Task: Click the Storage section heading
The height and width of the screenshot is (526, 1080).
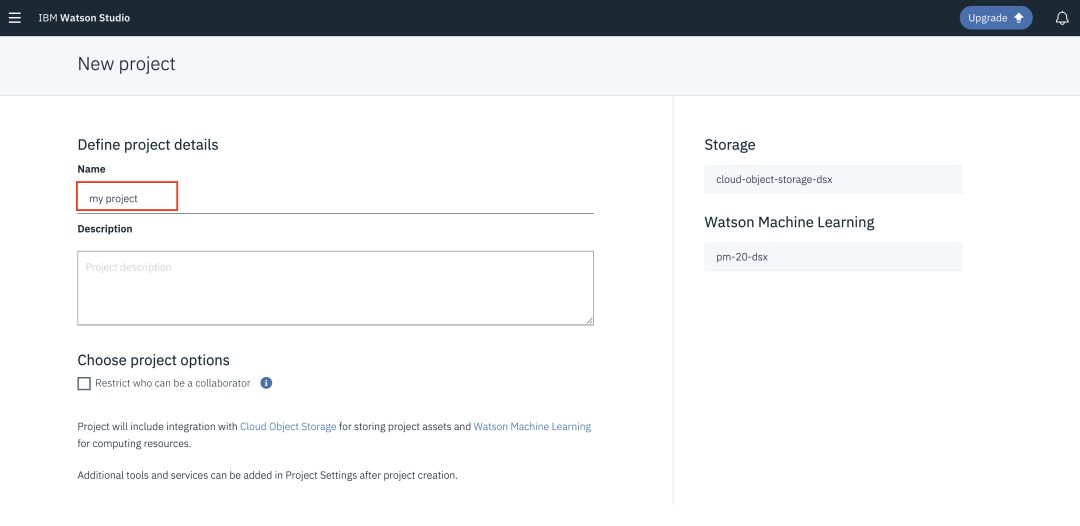Action: [x=730, y=145]
